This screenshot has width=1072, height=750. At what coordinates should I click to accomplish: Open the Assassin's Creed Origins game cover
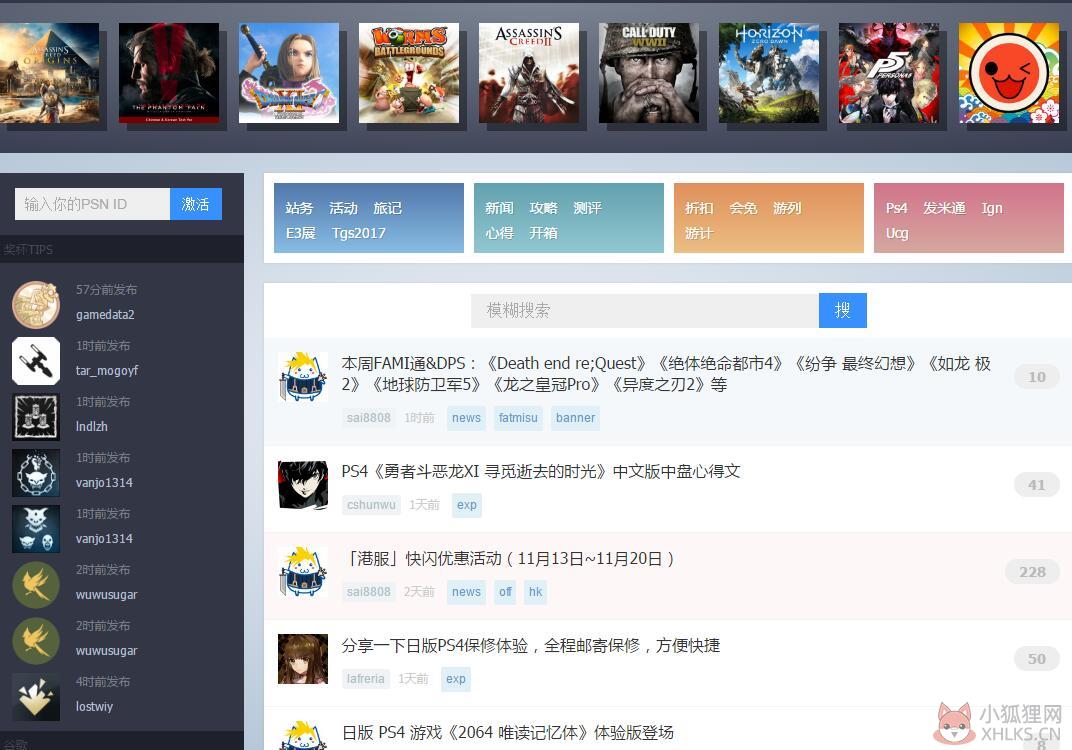(x=49, y=73)
